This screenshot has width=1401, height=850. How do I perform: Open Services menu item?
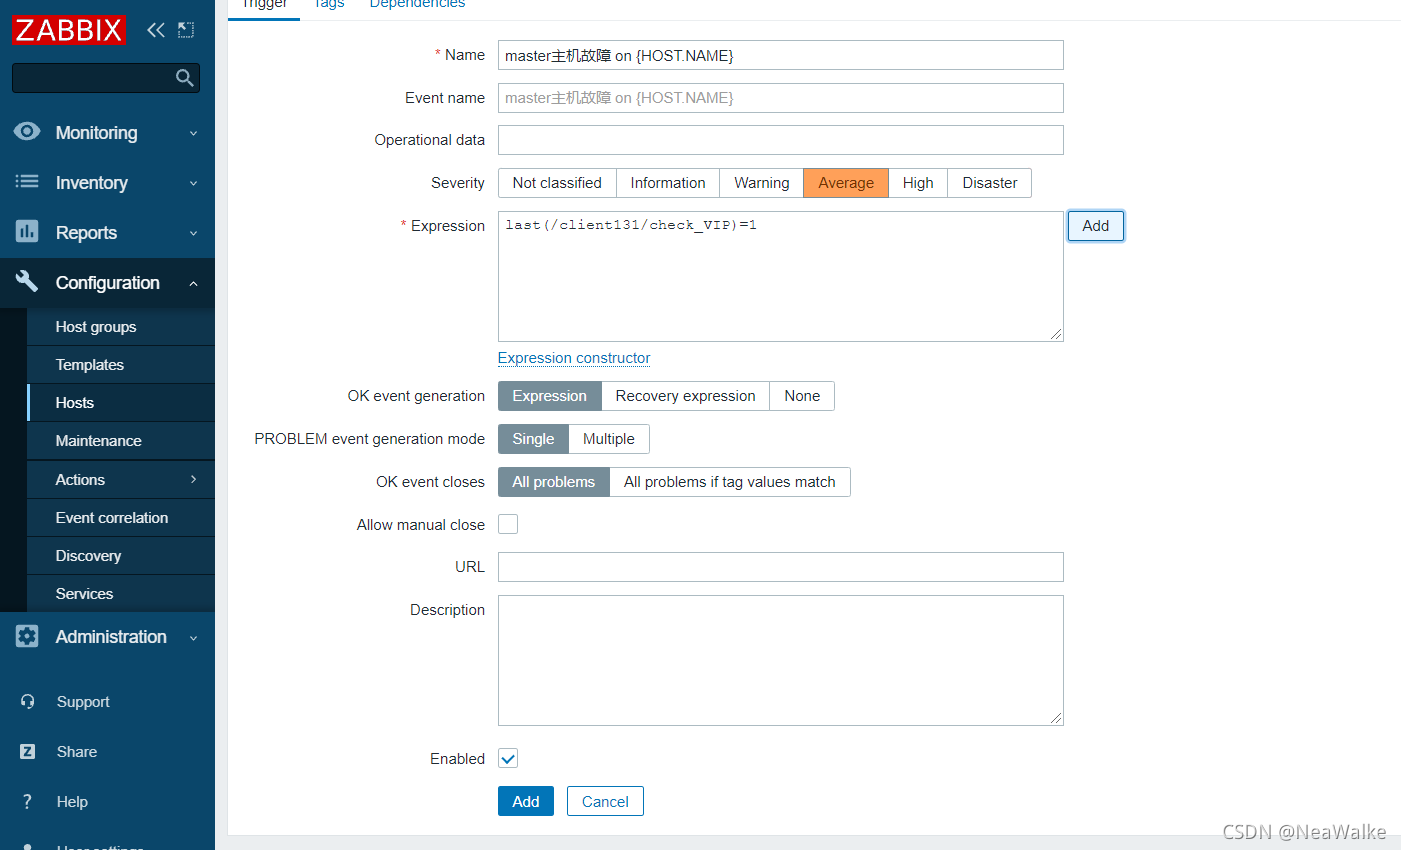121,594
